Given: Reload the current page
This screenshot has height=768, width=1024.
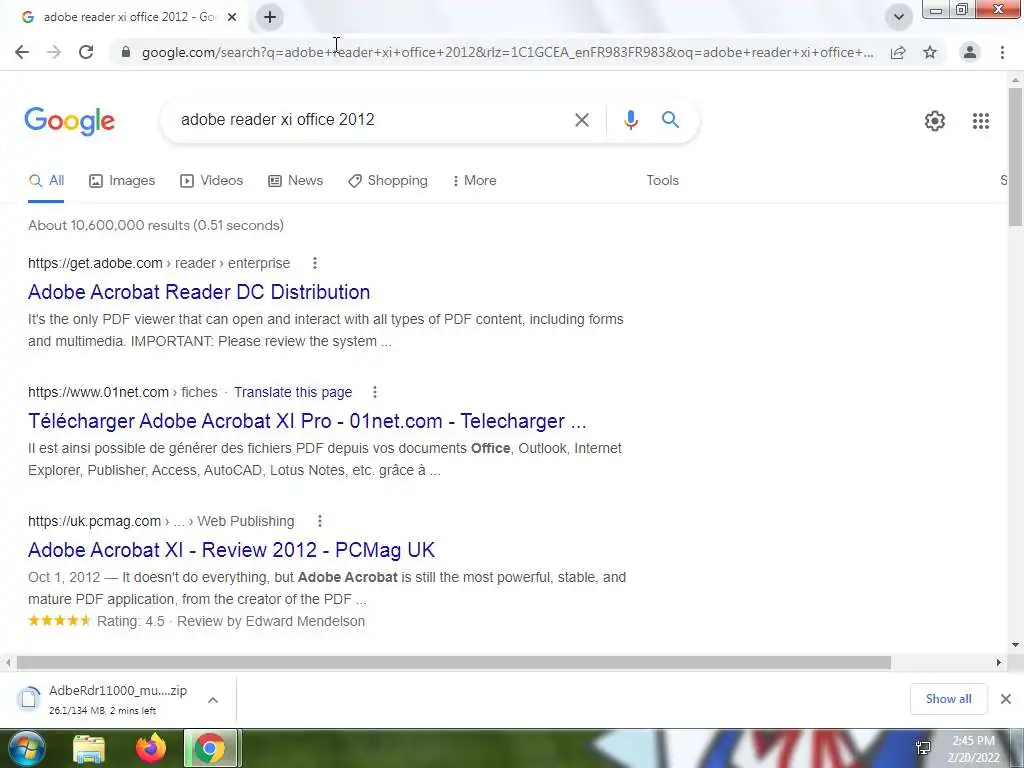Looking at the screenshot, I should [x=86, y=52].
